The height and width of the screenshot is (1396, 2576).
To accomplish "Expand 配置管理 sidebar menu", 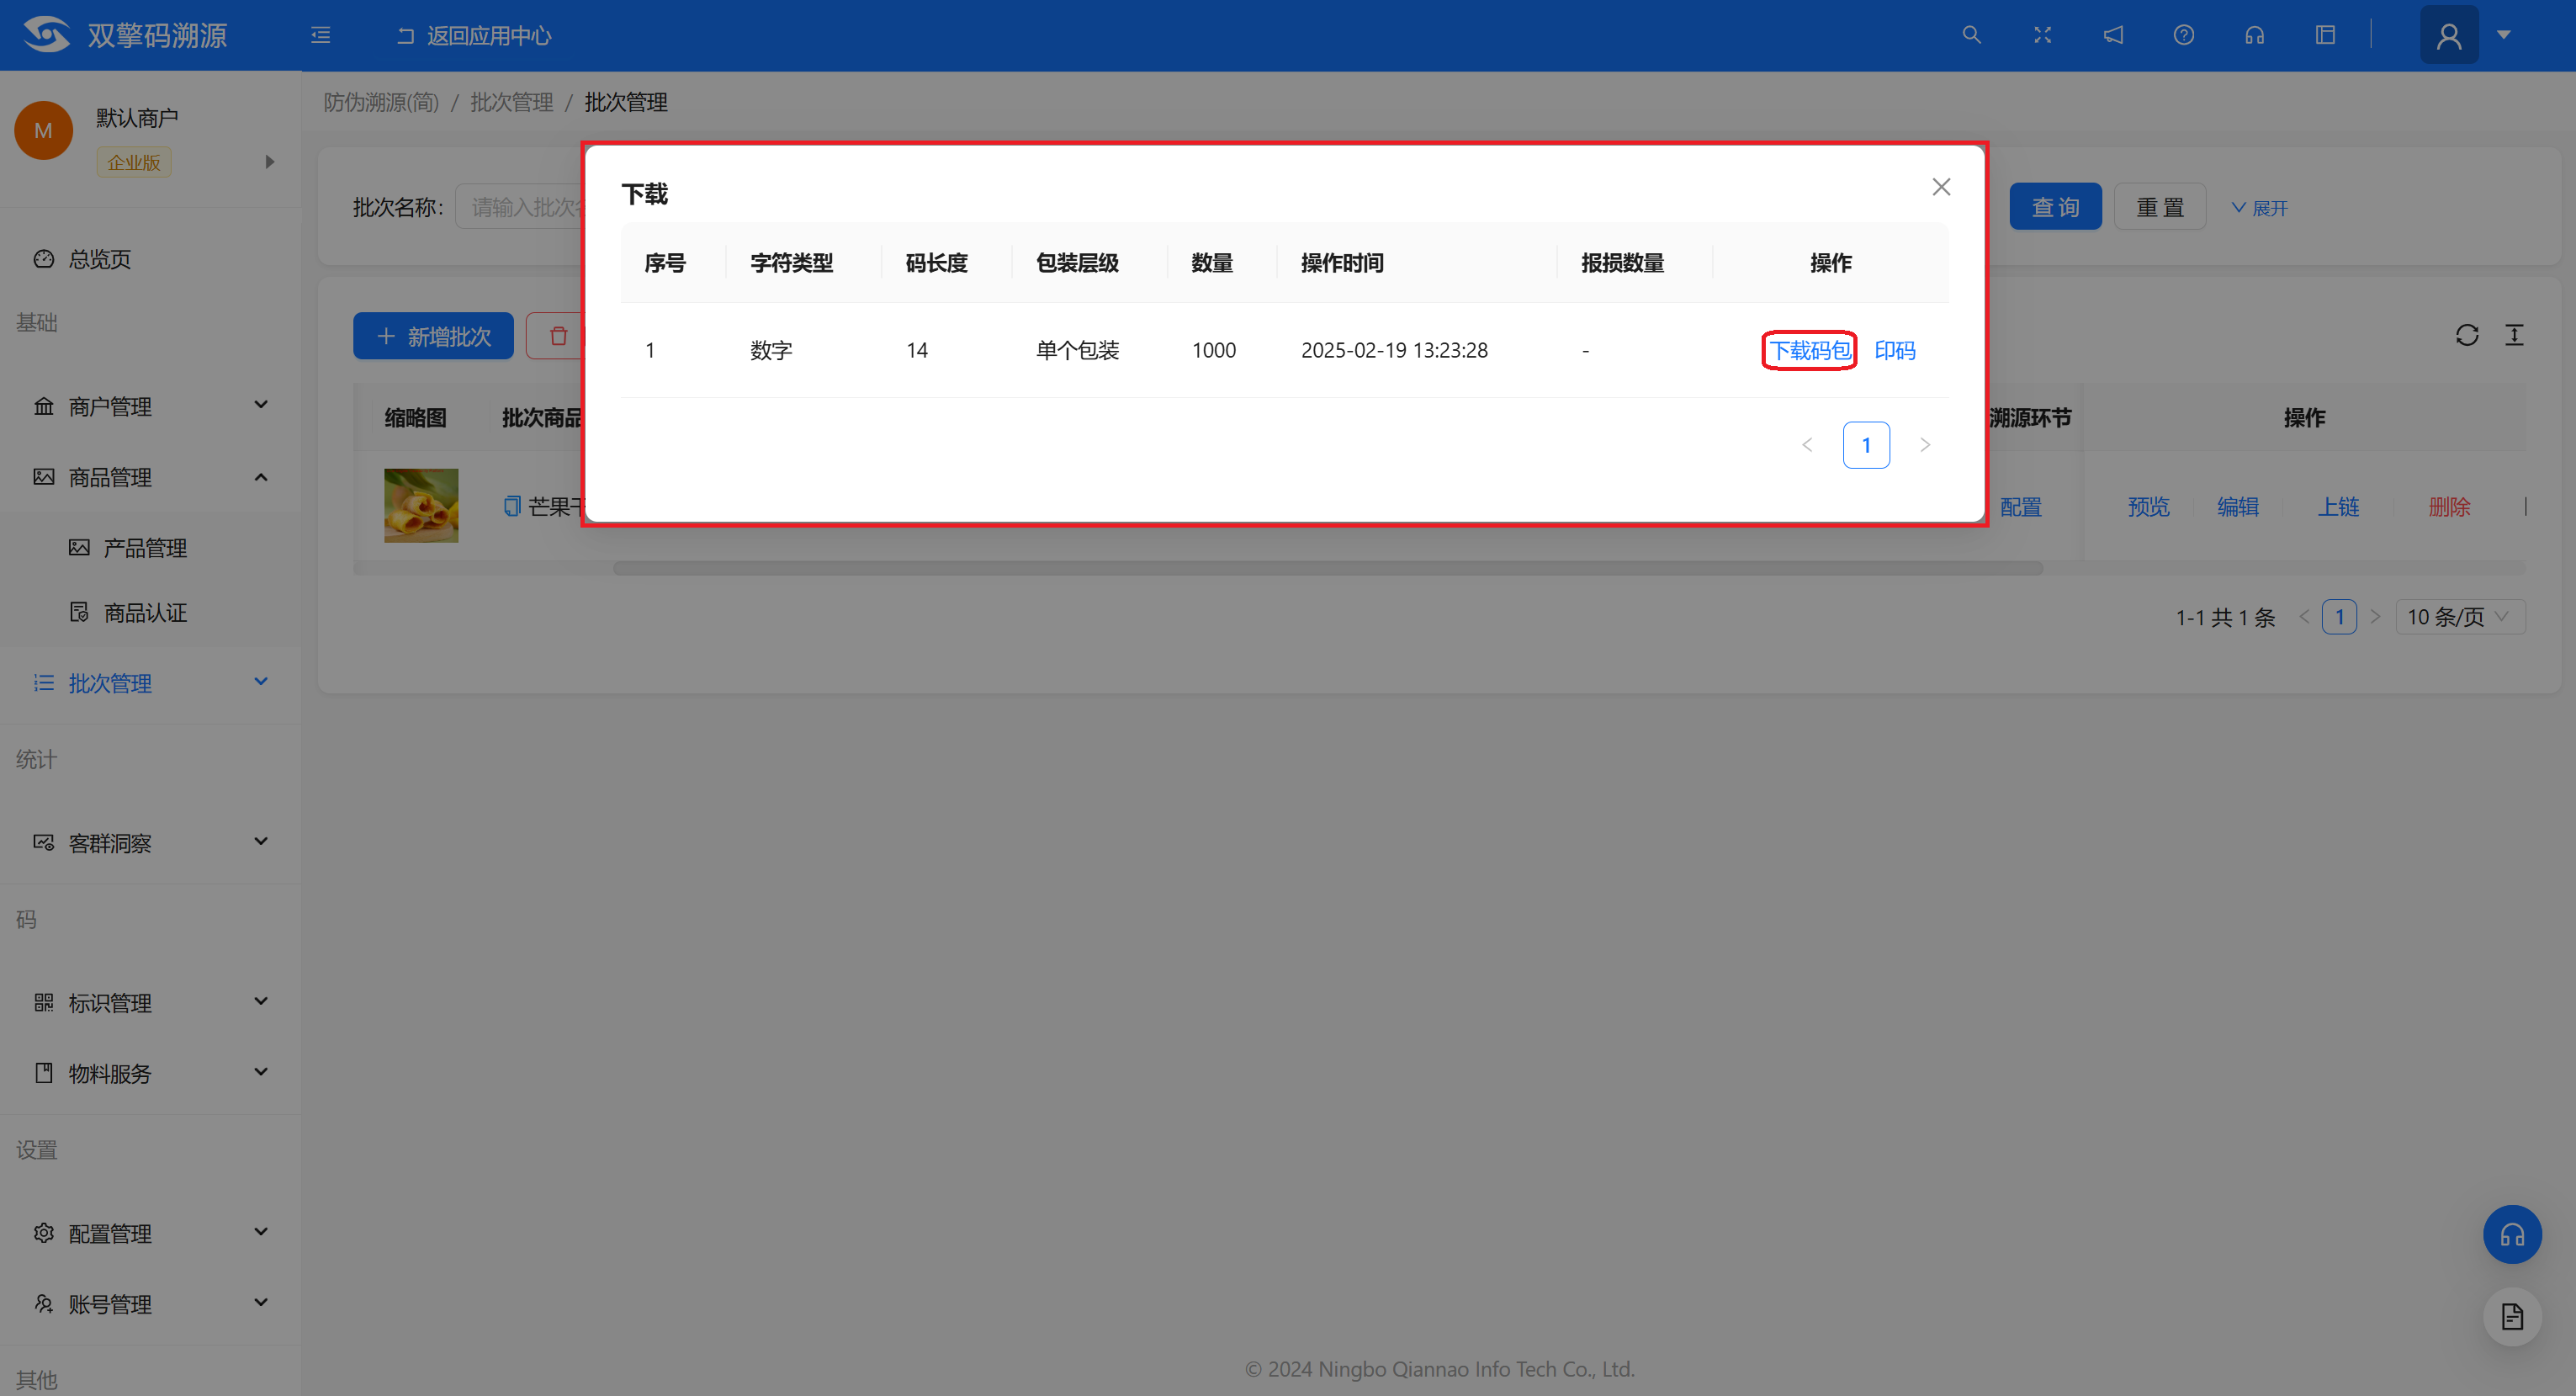I will [x=150, y=1233].
